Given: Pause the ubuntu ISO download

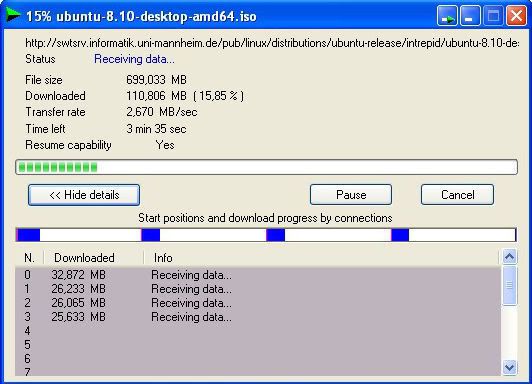Looking at the screenshot, I should [x=351, y=195].
